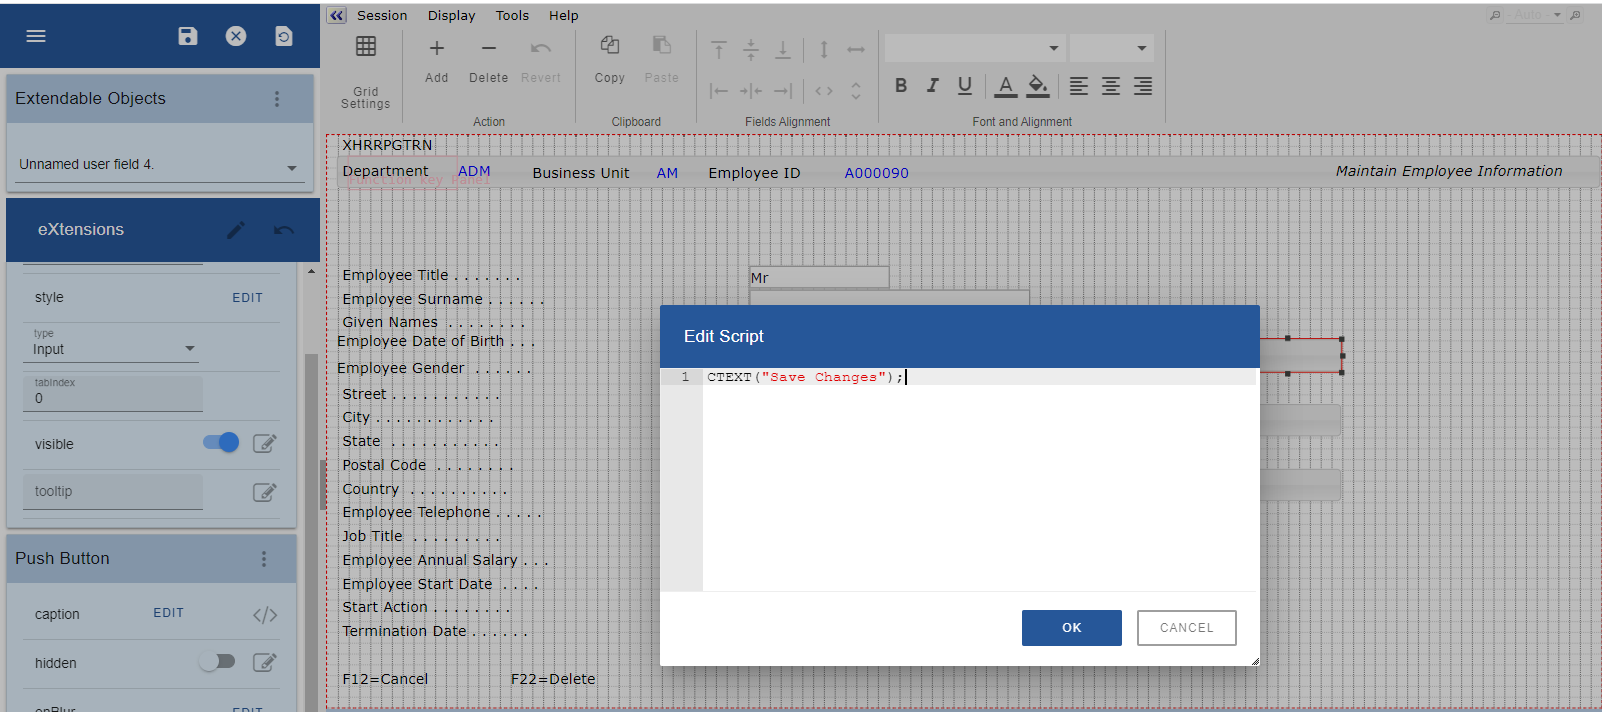Open caption script code icon

pyautogui.click(x=265, y=615)
